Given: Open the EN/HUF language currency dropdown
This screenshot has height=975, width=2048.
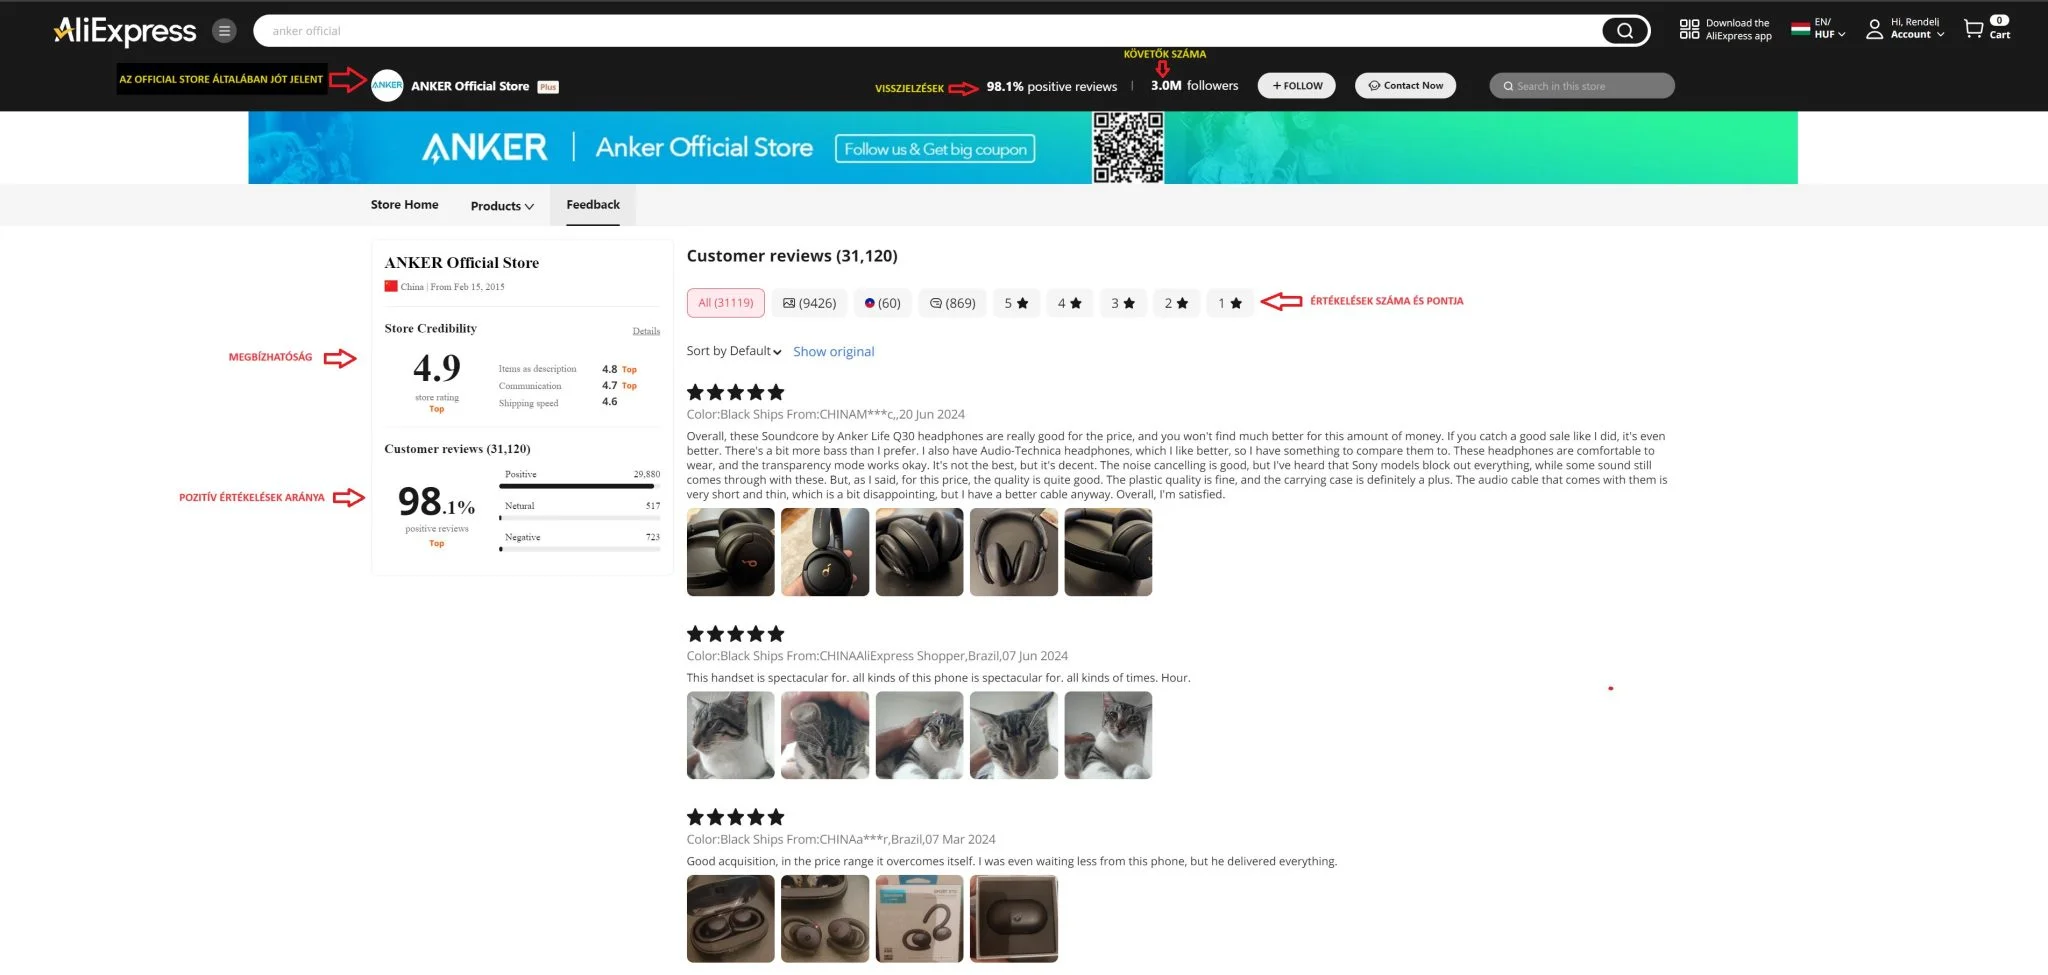Looking at the screenshot, I should 1819,28.
